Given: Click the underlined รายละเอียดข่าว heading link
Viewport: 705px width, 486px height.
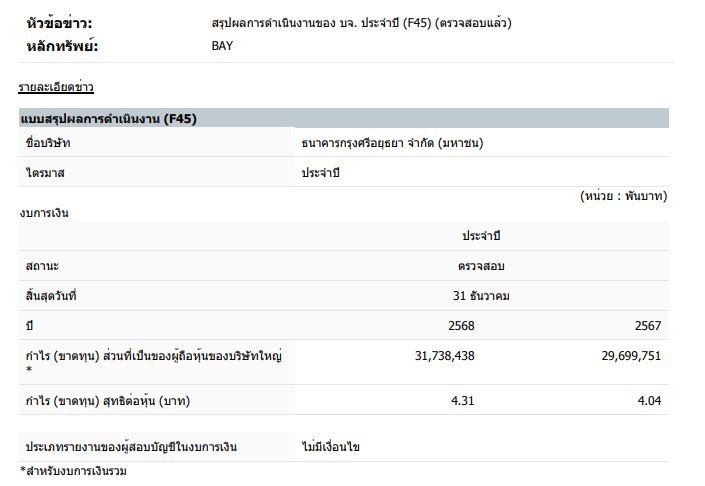Looking at the screenshot, I should [x=56, y=87].
